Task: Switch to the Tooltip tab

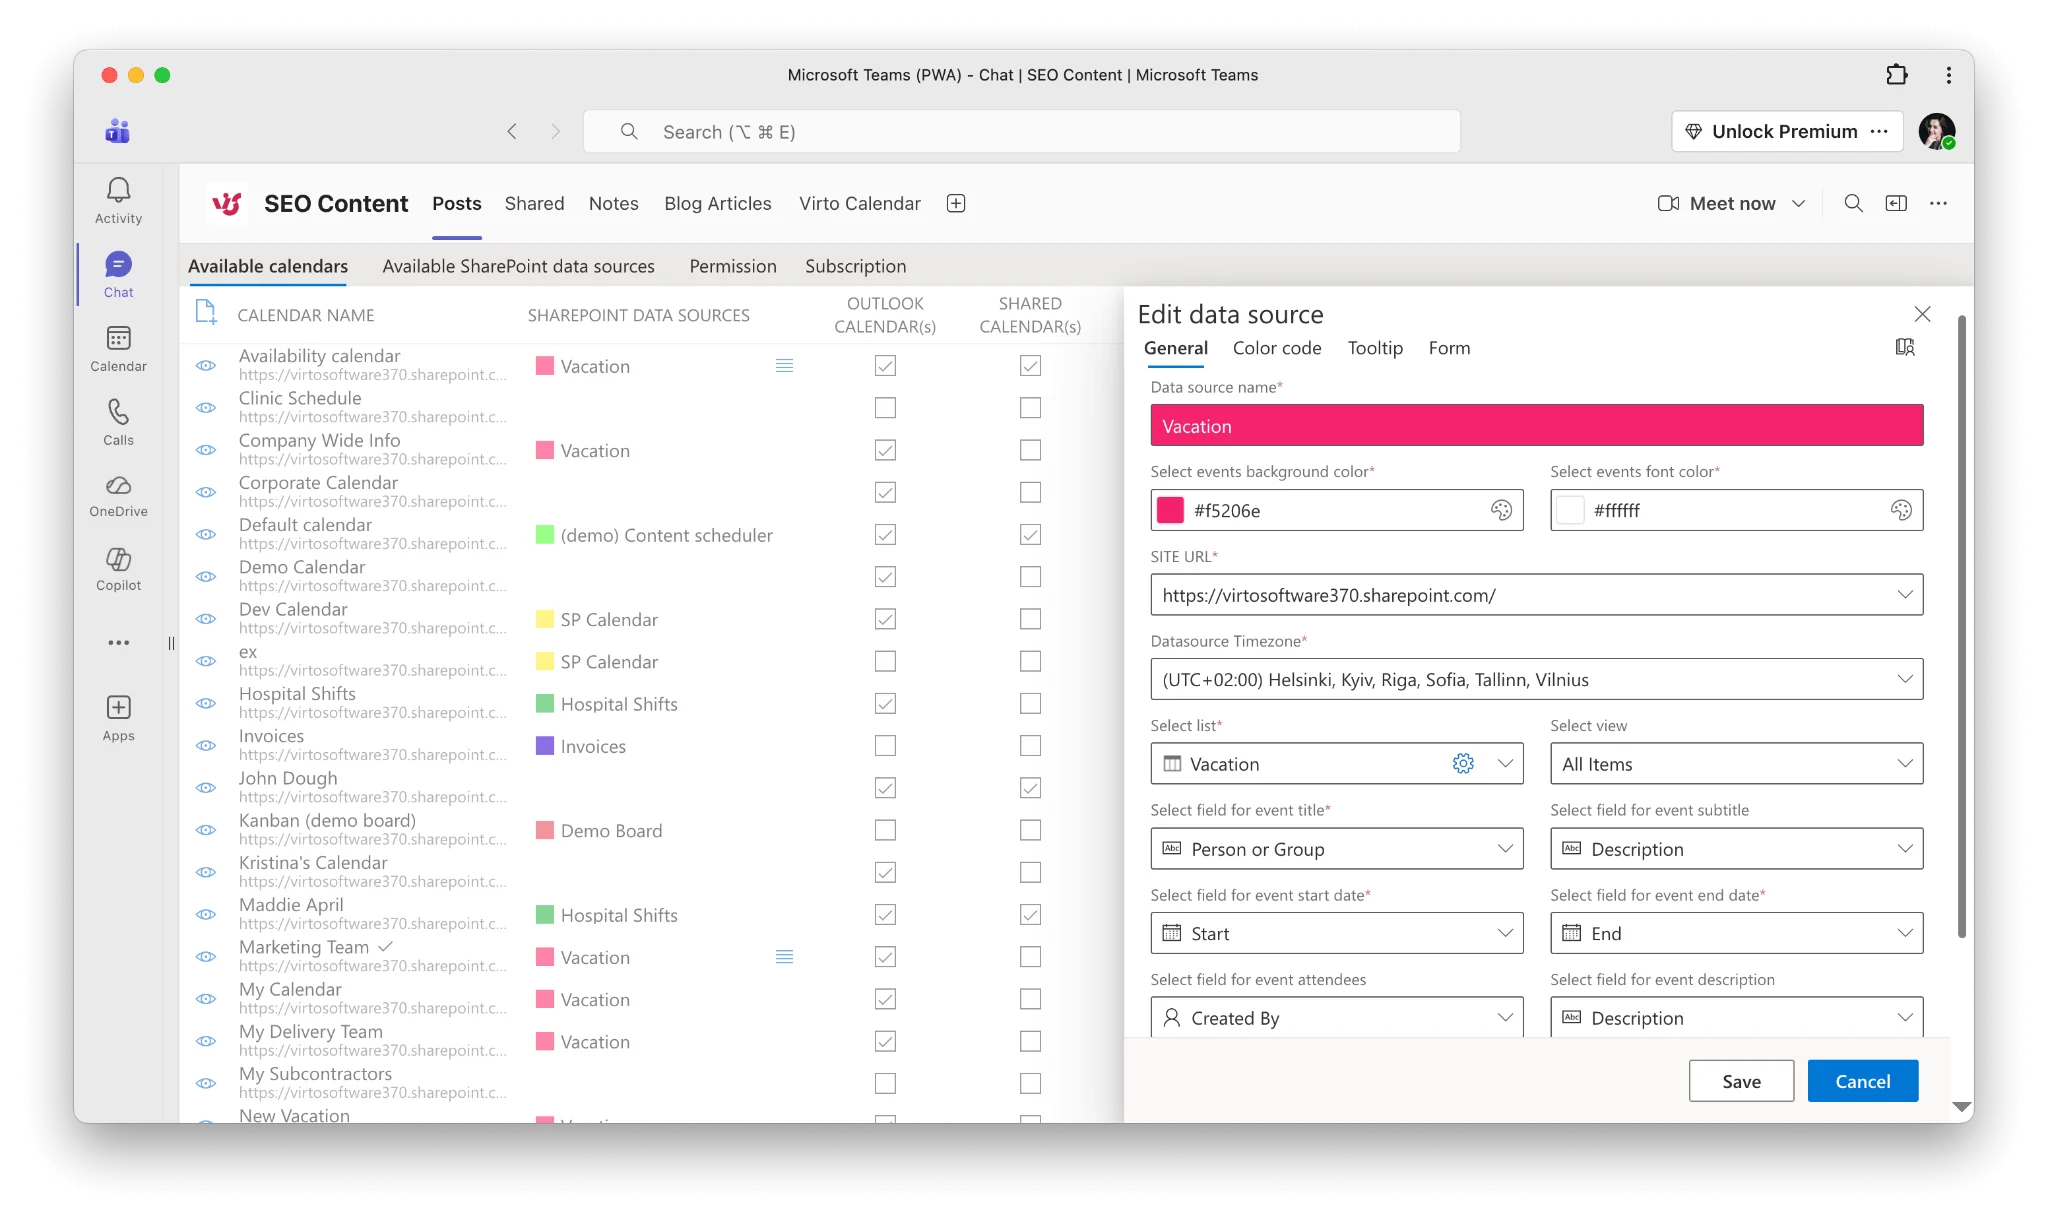Action: pyautogui.click(x=1375, y=348)
